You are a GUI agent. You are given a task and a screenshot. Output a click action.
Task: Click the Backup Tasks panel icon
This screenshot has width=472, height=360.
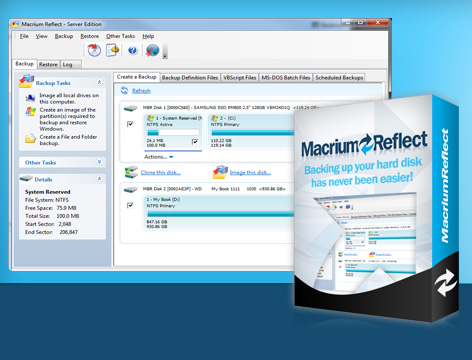coord(27,81)
